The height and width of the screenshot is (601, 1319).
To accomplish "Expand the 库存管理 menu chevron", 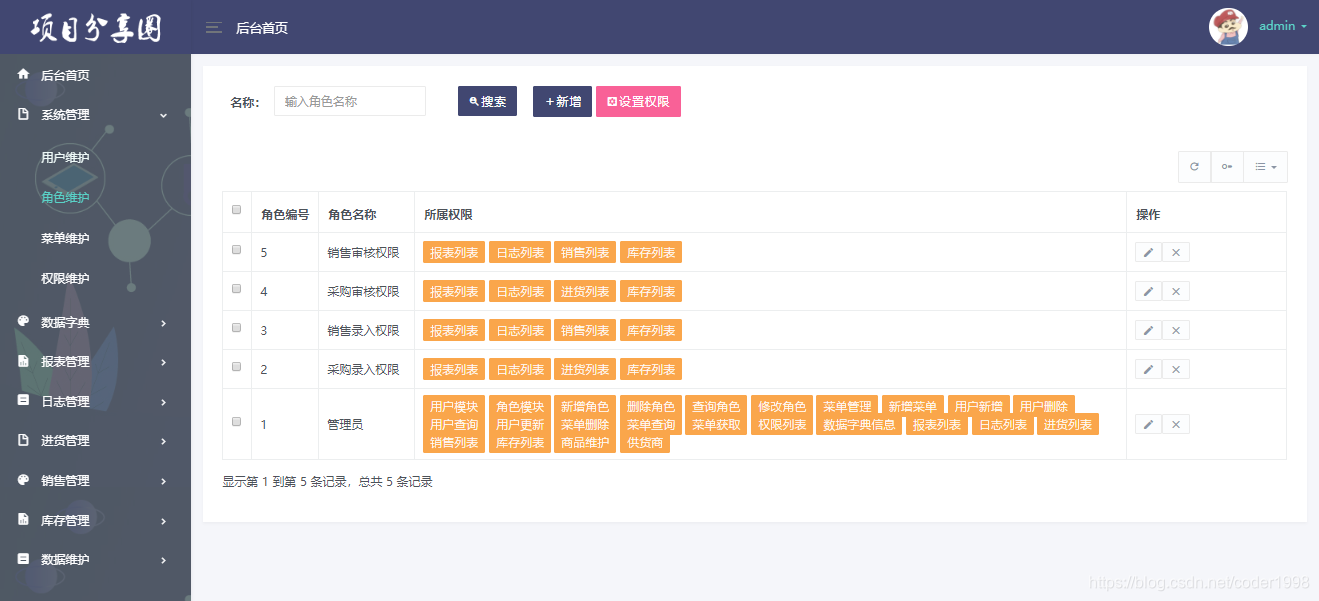I will pos(163,521).
